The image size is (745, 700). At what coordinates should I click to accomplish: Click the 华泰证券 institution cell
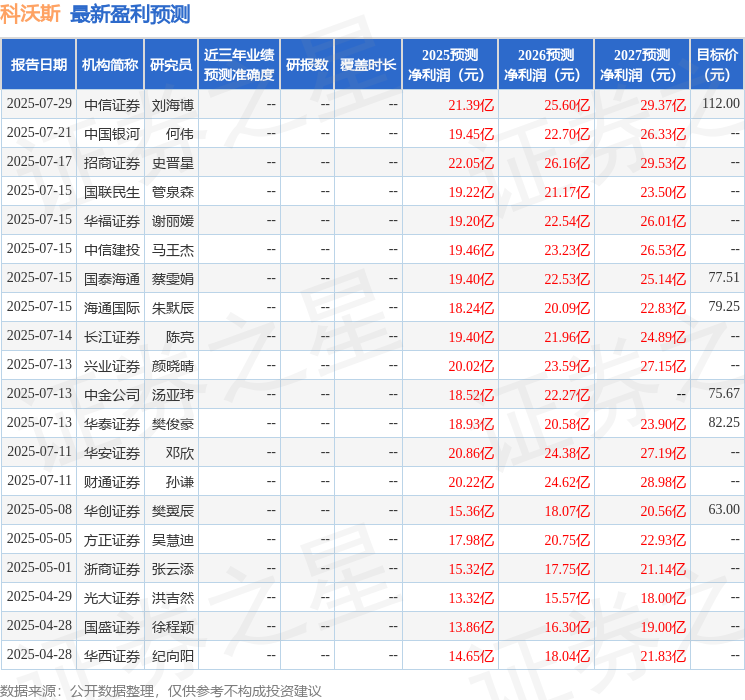112,424
